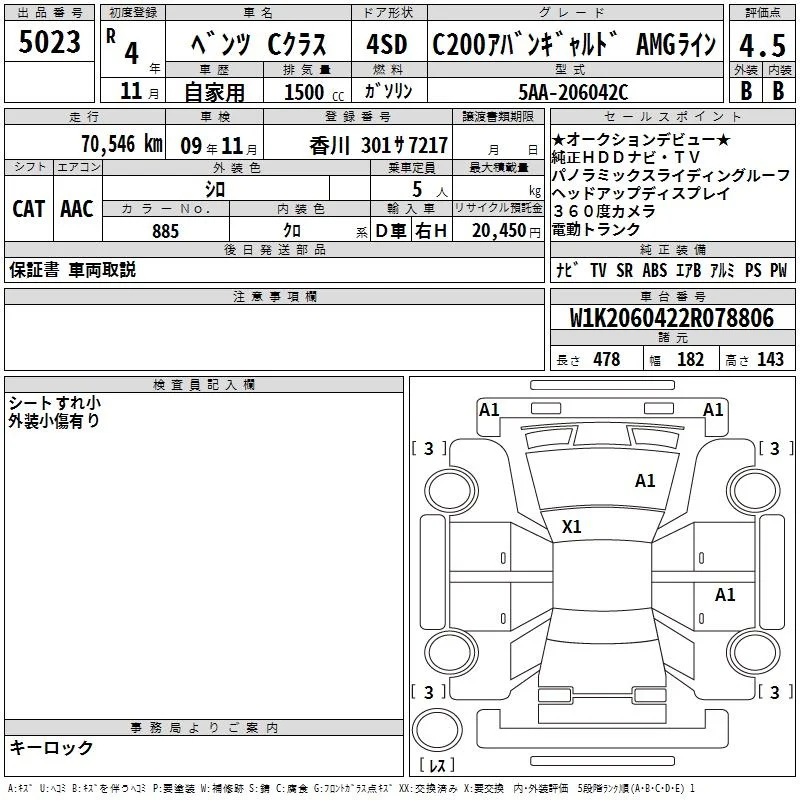Select the キーロック notice text

pyautogui.click(x=51, y=747)
